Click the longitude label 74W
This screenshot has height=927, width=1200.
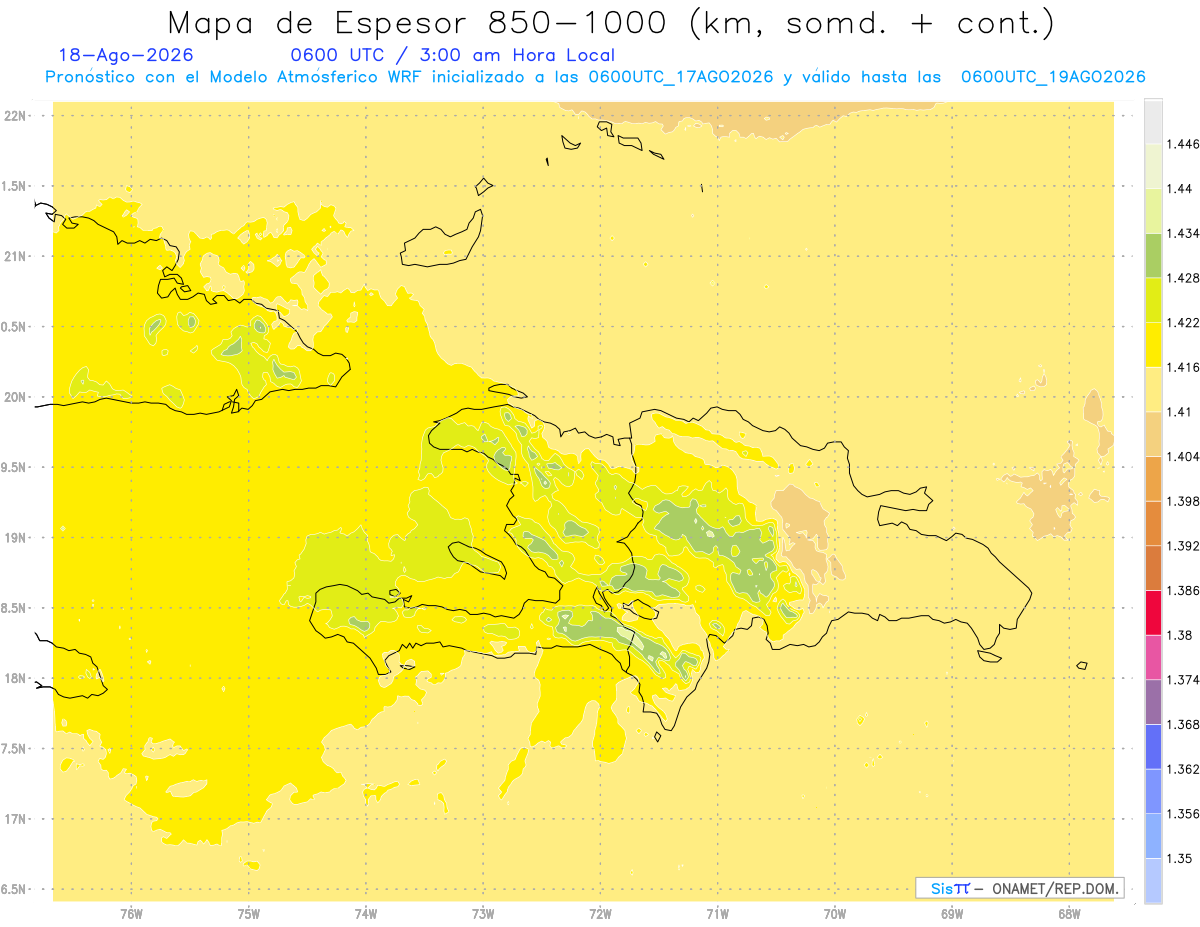click(x=366, y=914)
